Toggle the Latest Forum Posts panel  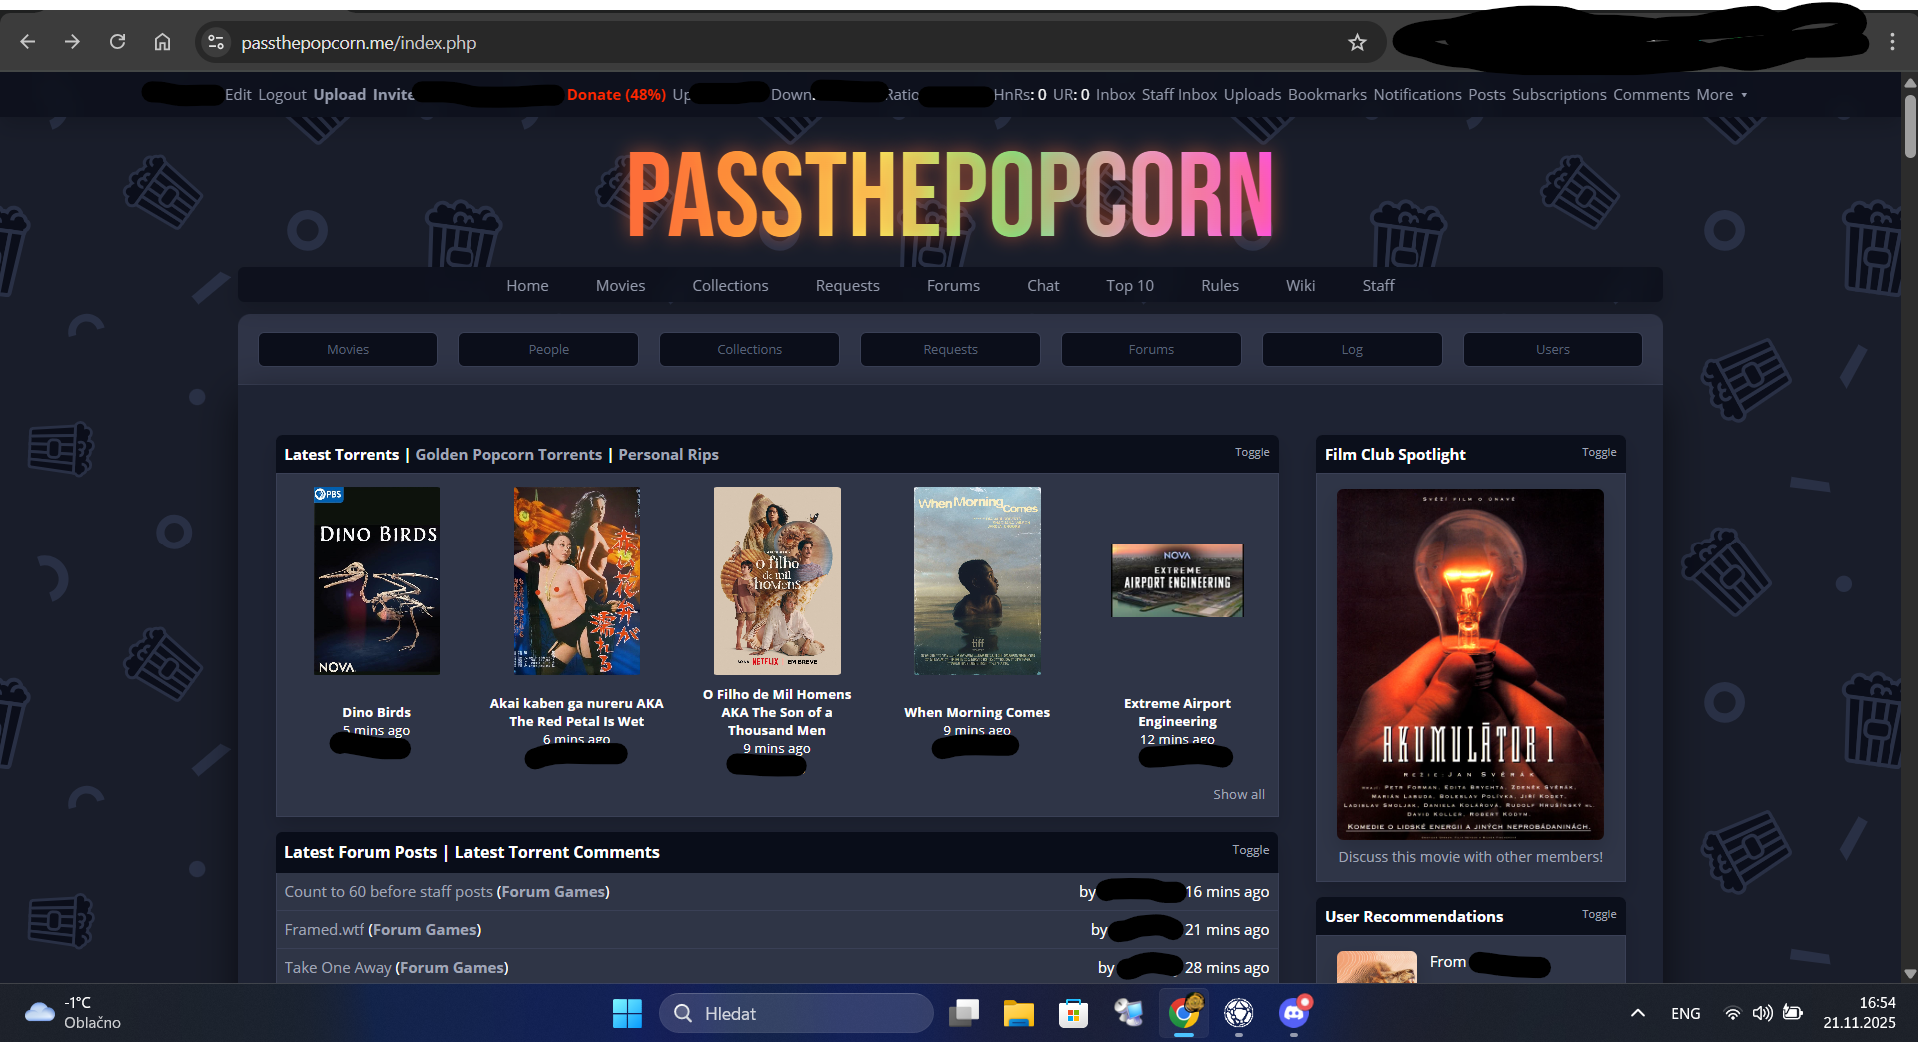[x=1251, y=850]
